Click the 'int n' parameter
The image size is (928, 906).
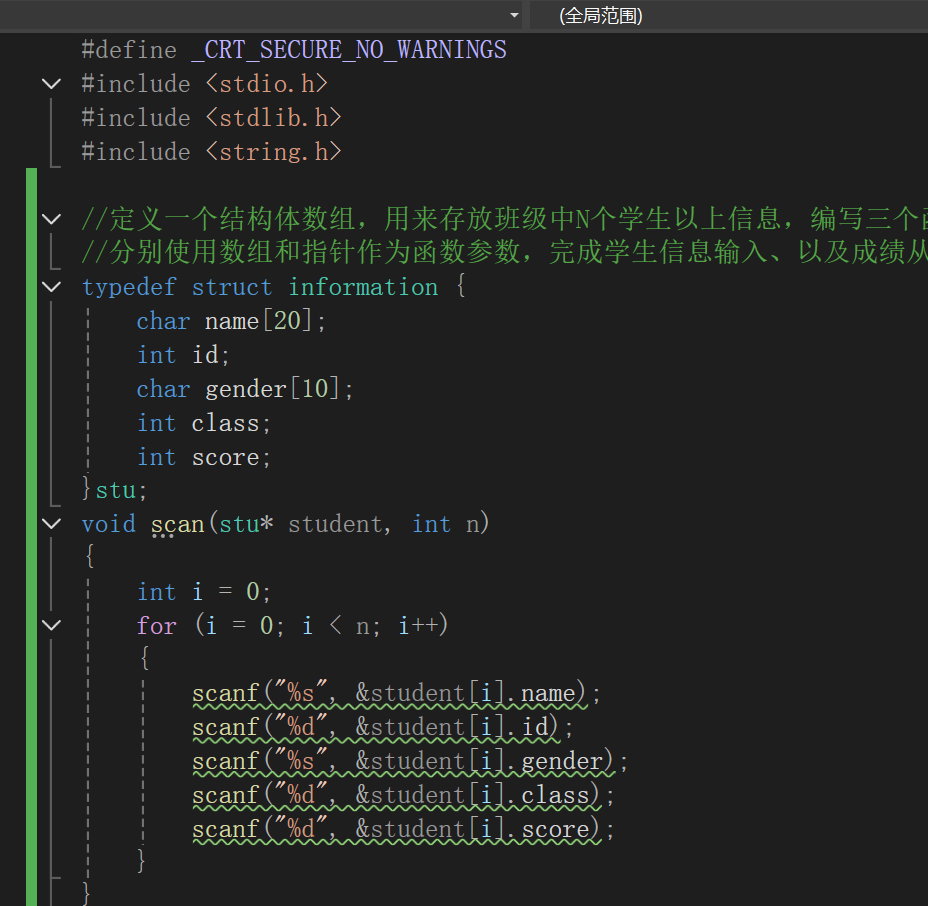[x=446, y=524]
